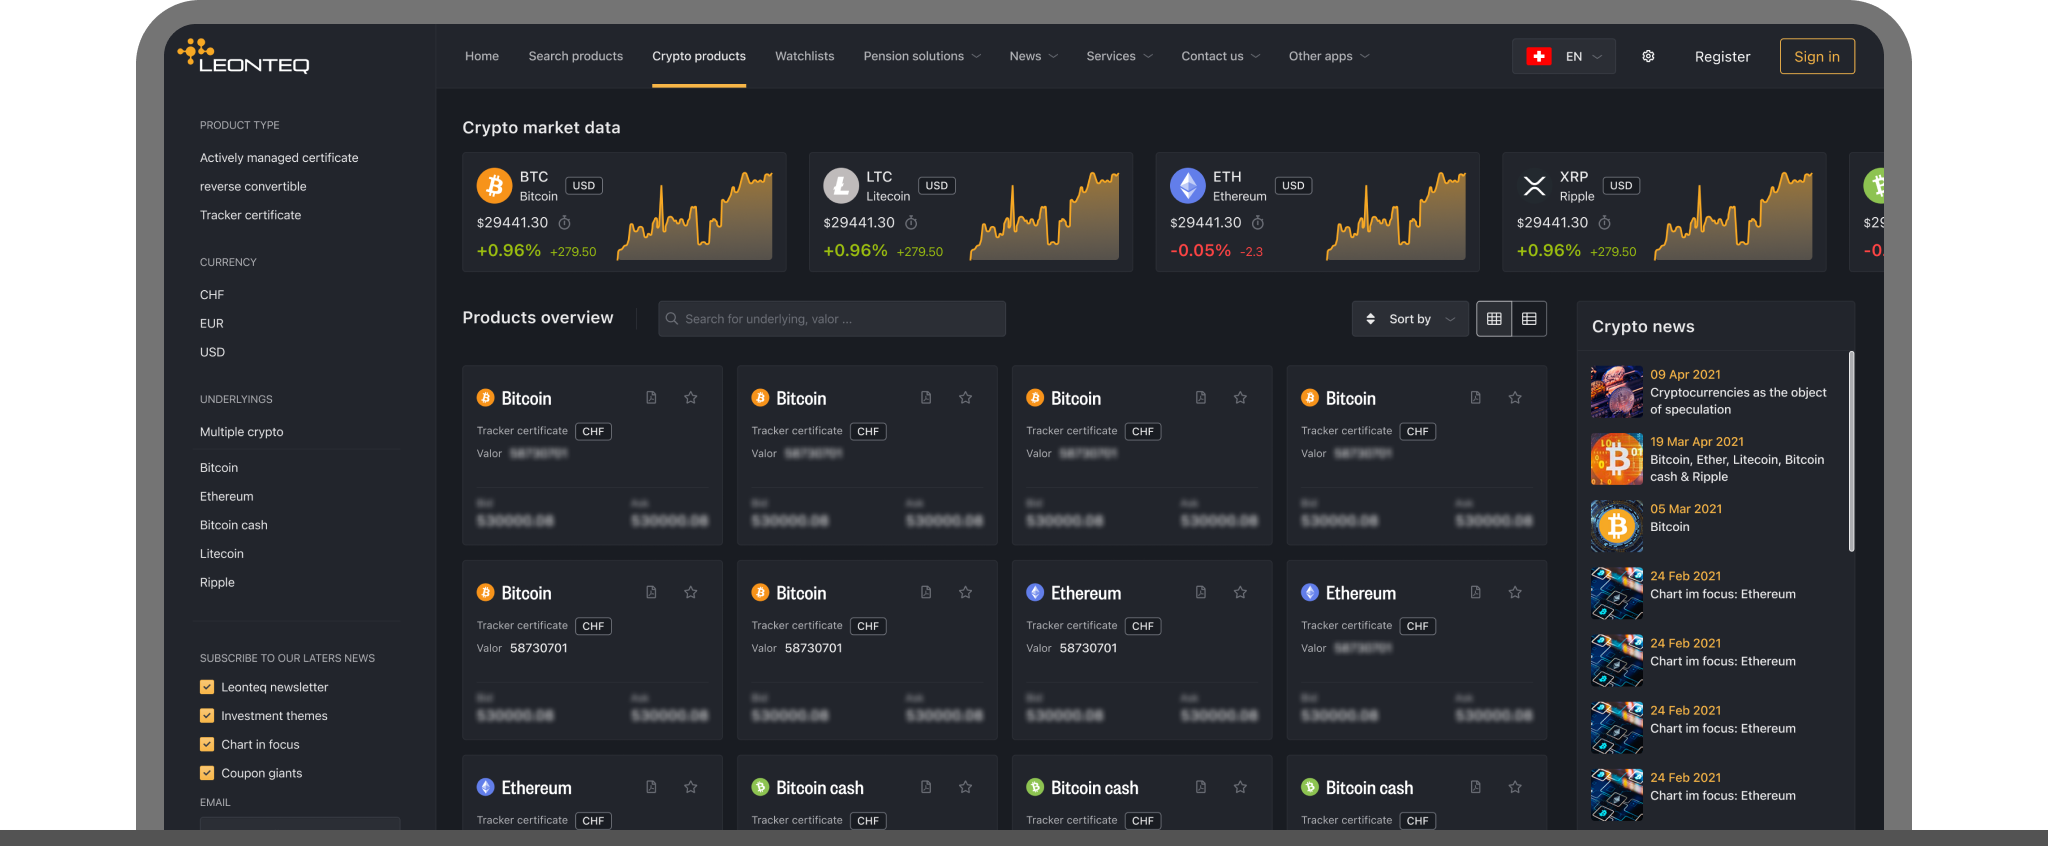Click the BTC Bitcoin coin icon
Screen dimensions: 2048x846
pyautogui.click(x=494, y=186)
